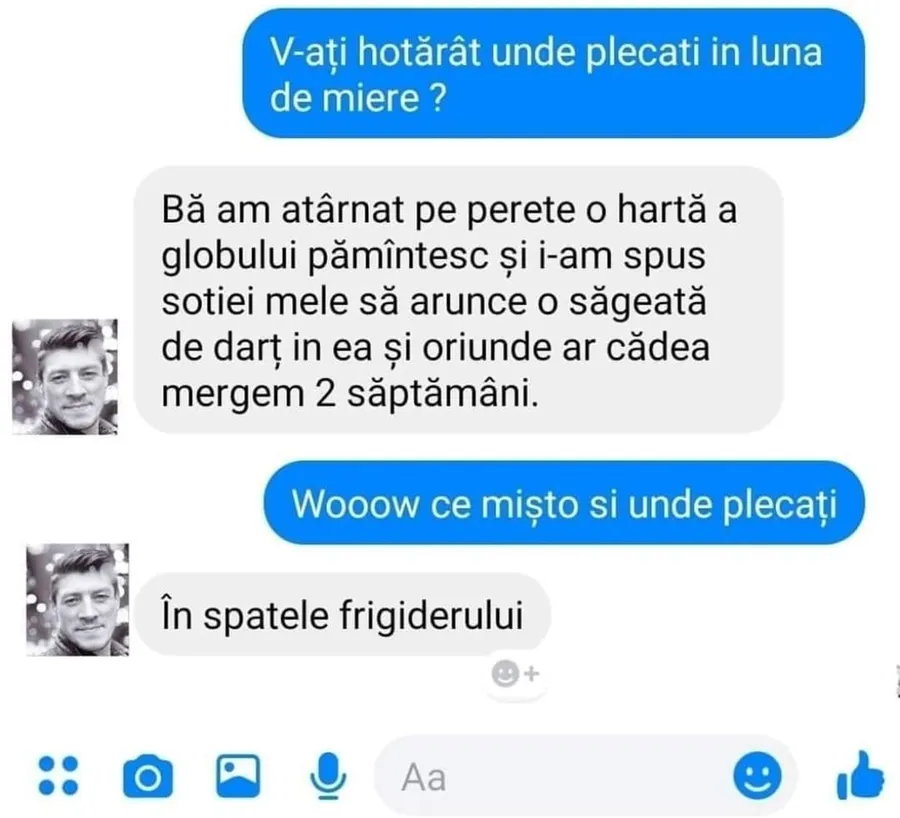
Task: Select the 'Wooow ce mișto' sent bubble
Action: click(564, 503)
